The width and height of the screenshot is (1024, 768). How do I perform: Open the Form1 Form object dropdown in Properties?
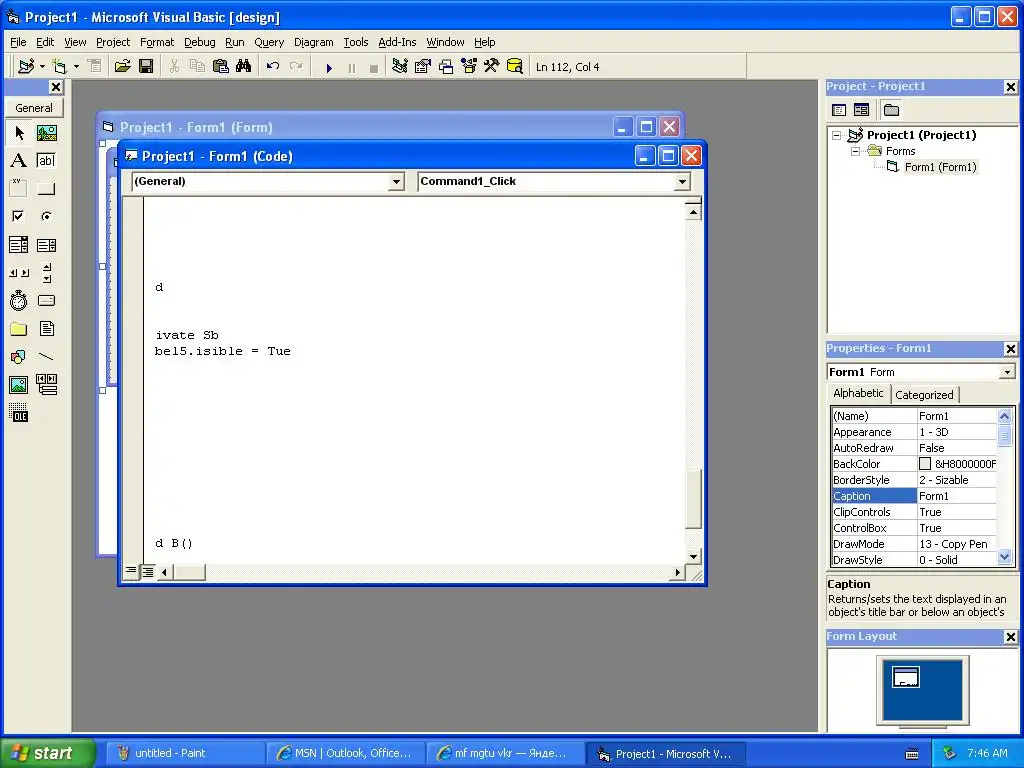tap(1007, 372)
